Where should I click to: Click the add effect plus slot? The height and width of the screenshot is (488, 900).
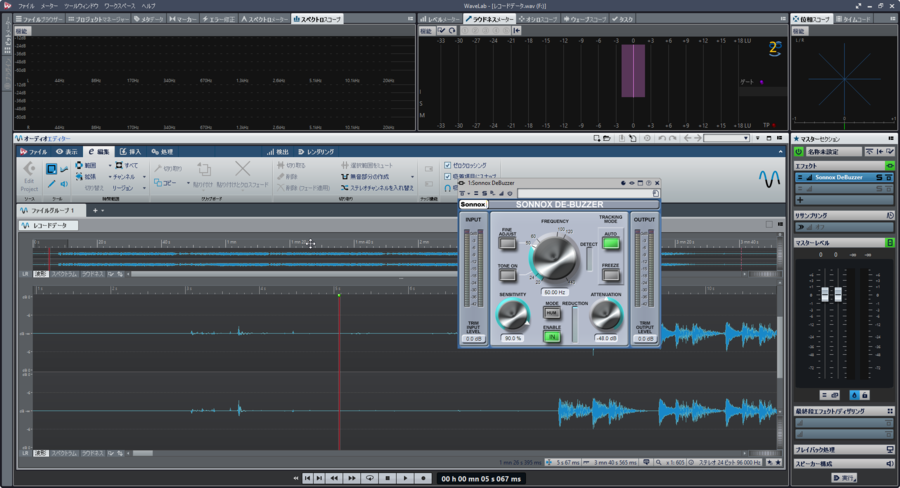(x=844, y=200)
